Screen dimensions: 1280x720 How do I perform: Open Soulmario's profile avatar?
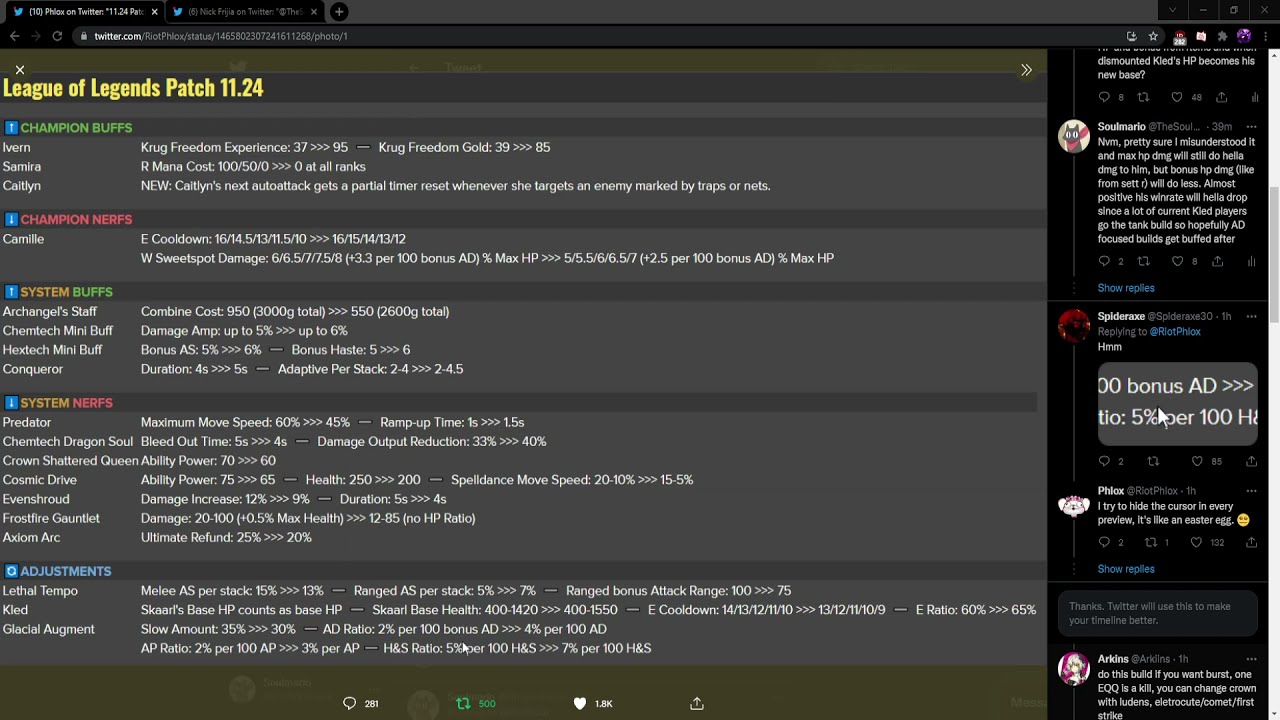[x=1074, y=135]
